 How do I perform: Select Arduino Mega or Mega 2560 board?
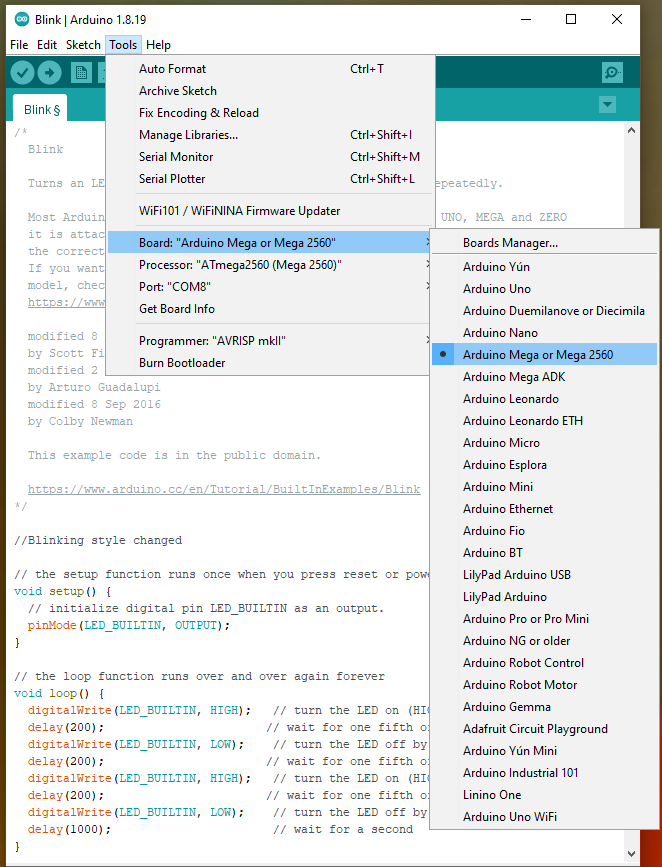[544, 354]
